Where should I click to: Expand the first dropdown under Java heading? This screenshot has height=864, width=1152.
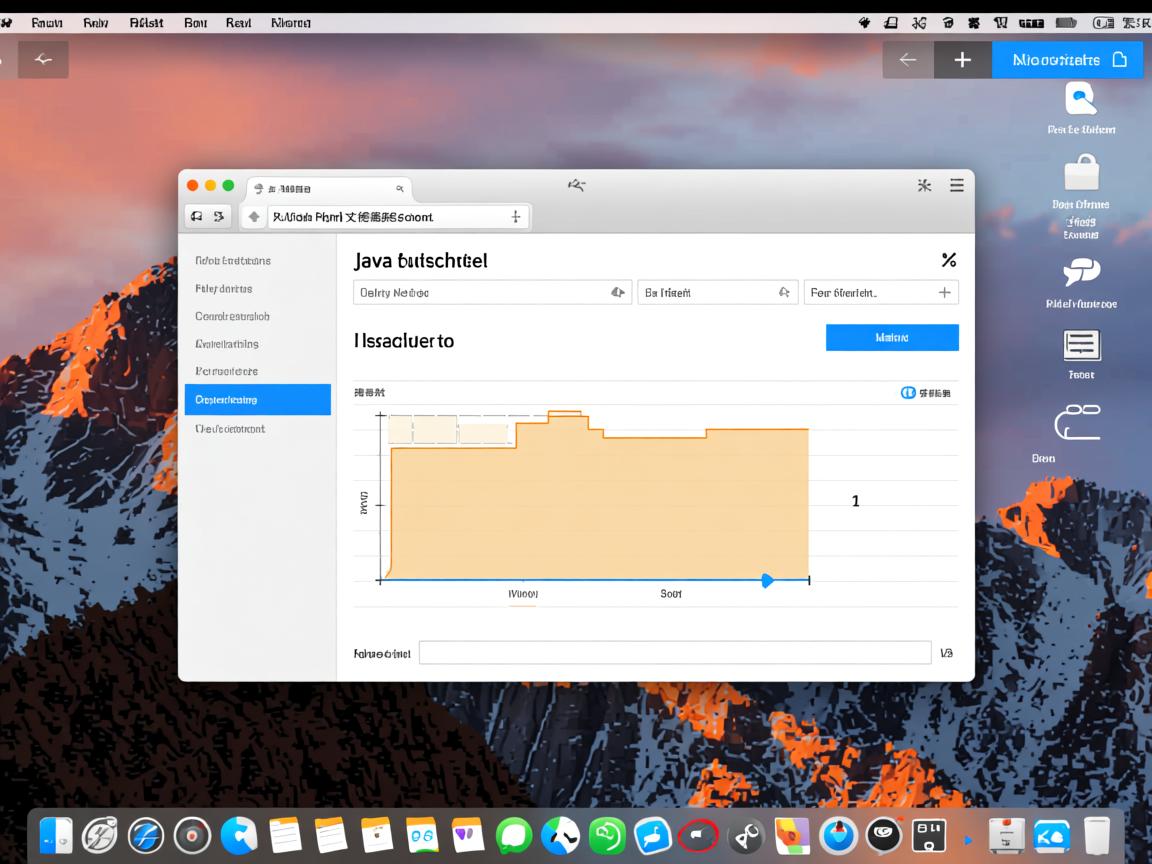(493, 293)
